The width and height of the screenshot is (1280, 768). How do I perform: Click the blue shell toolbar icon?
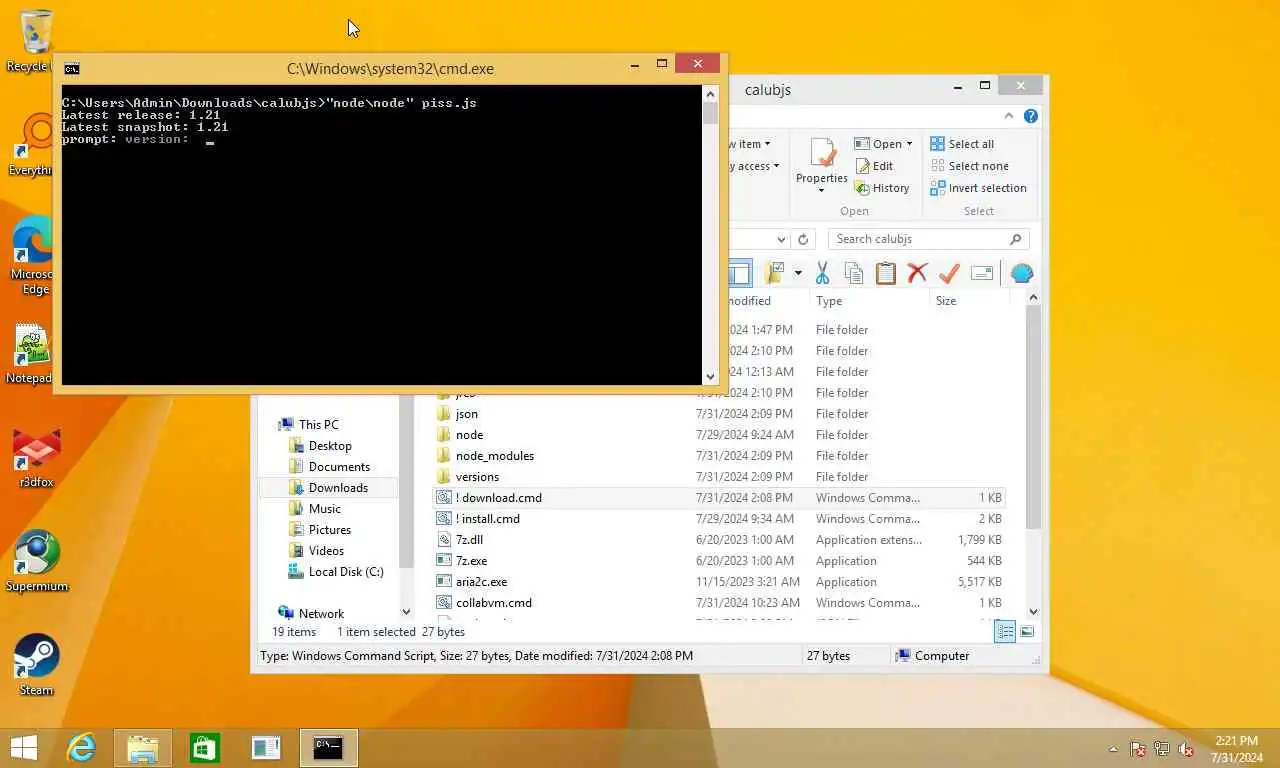click(x=1022, y=273)
